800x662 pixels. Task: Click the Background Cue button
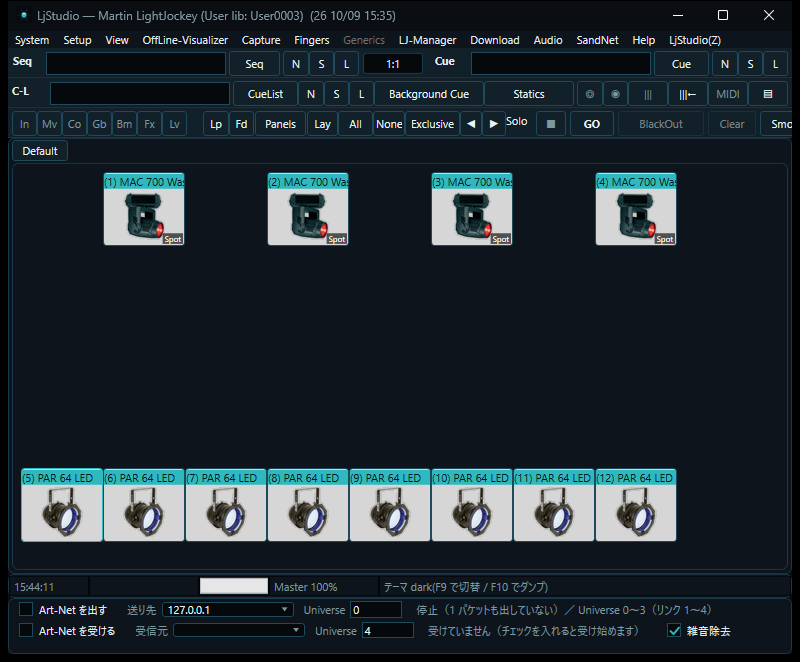tap(429, 94)
